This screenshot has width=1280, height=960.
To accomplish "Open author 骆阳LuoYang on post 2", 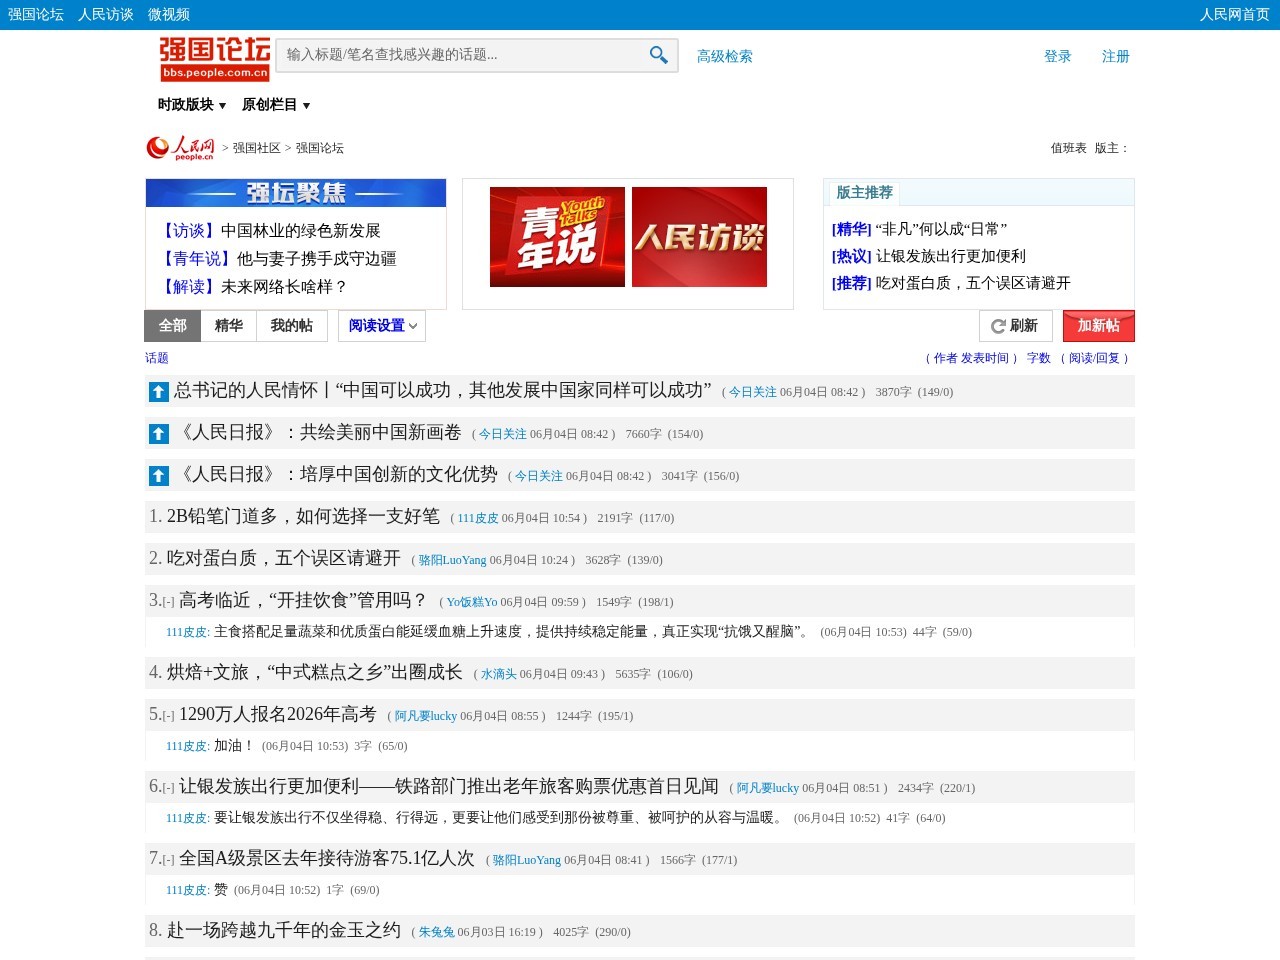I will tap(452, 560).
